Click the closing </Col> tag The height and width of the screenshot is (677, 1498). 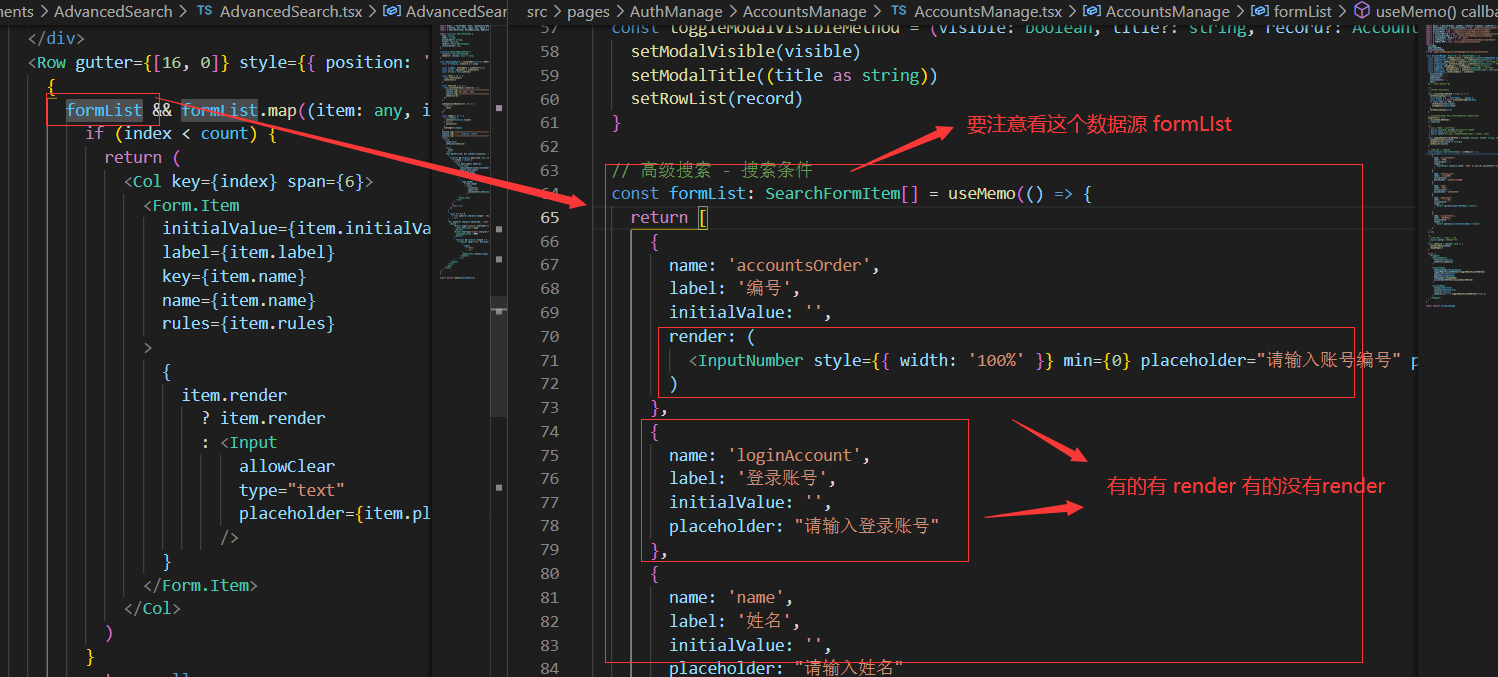pyautogui.click(x=152, y=608)
